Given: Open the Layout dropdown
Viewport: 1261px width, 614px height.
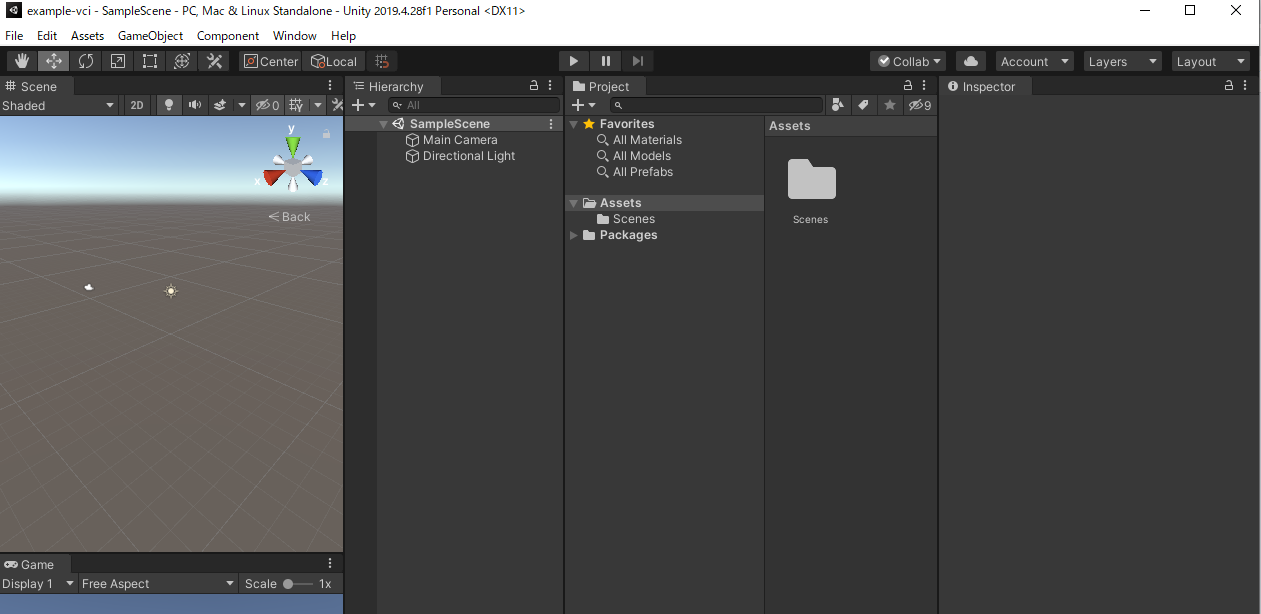Looking at the screenshot, I should [x=1211, y=61].
